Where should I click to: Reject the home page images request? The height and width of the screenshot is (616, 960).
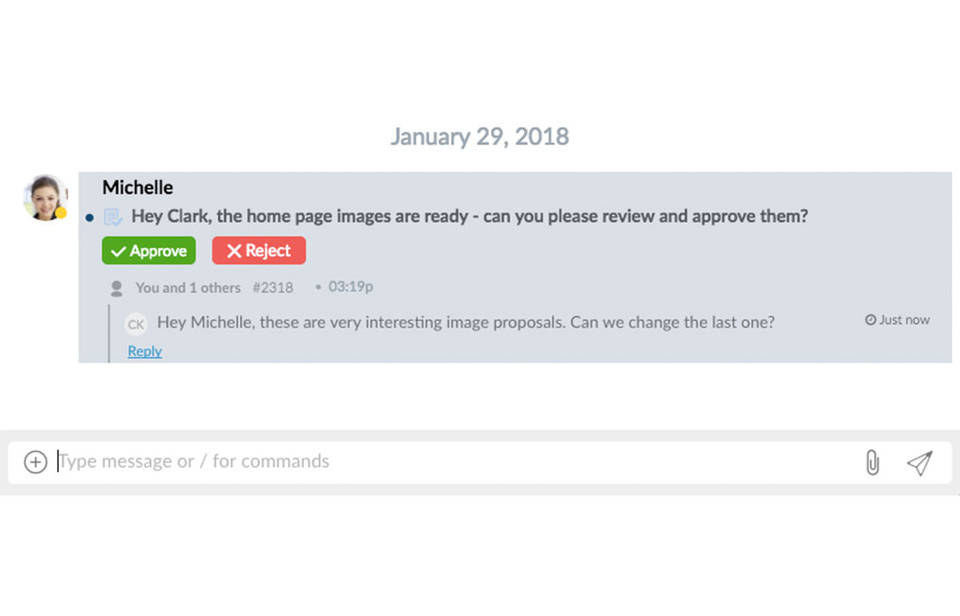click(x=258, y=251)
